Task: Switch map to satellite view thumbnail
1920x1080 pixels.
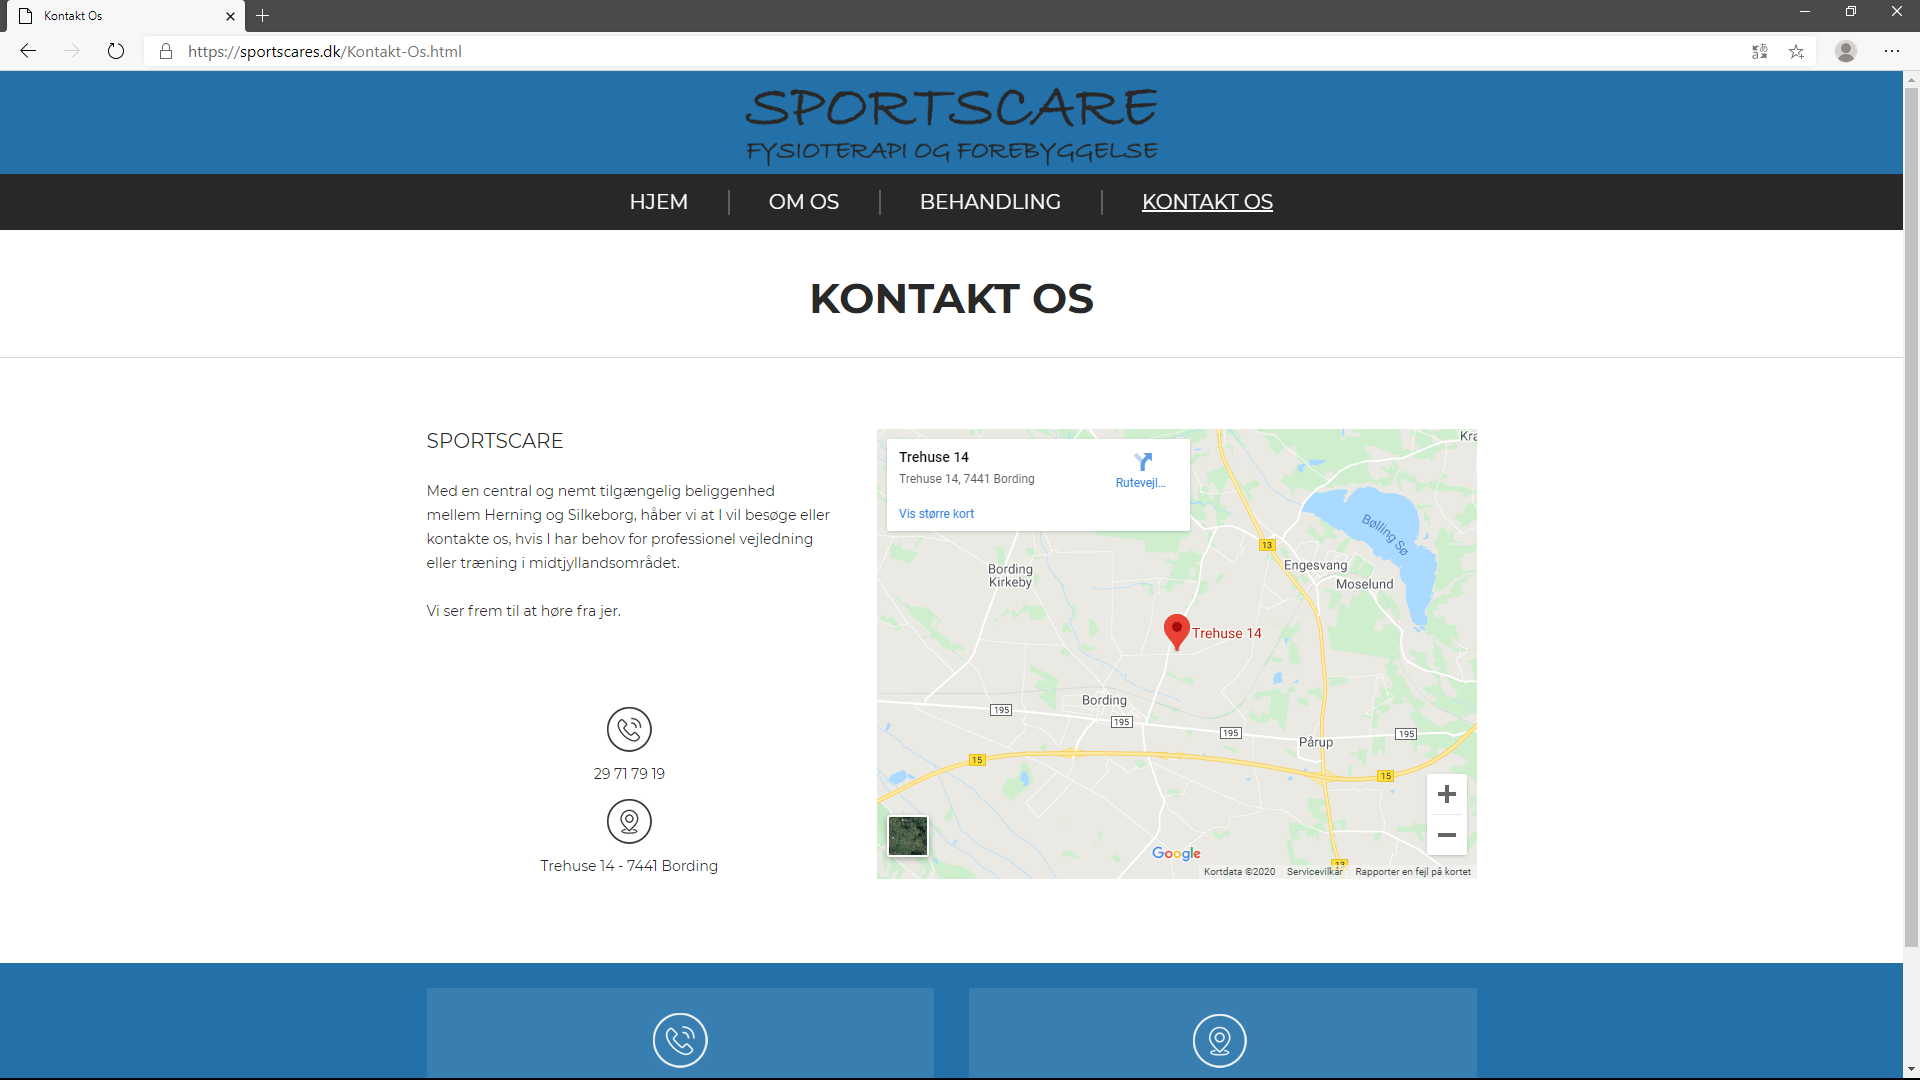Action: pyautogui.click(x=908, y=836)
